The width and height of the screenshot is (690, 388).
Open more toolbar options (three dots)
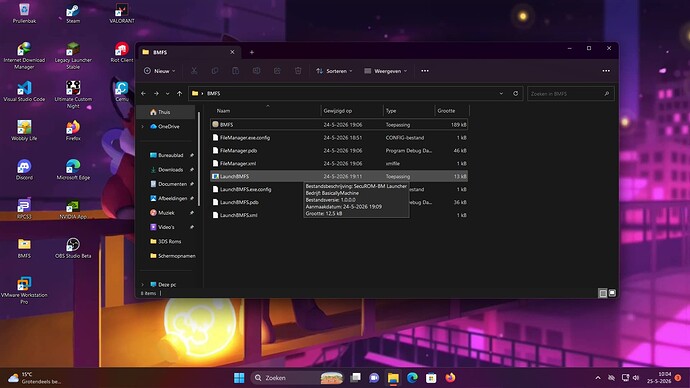tap(425, 71)
